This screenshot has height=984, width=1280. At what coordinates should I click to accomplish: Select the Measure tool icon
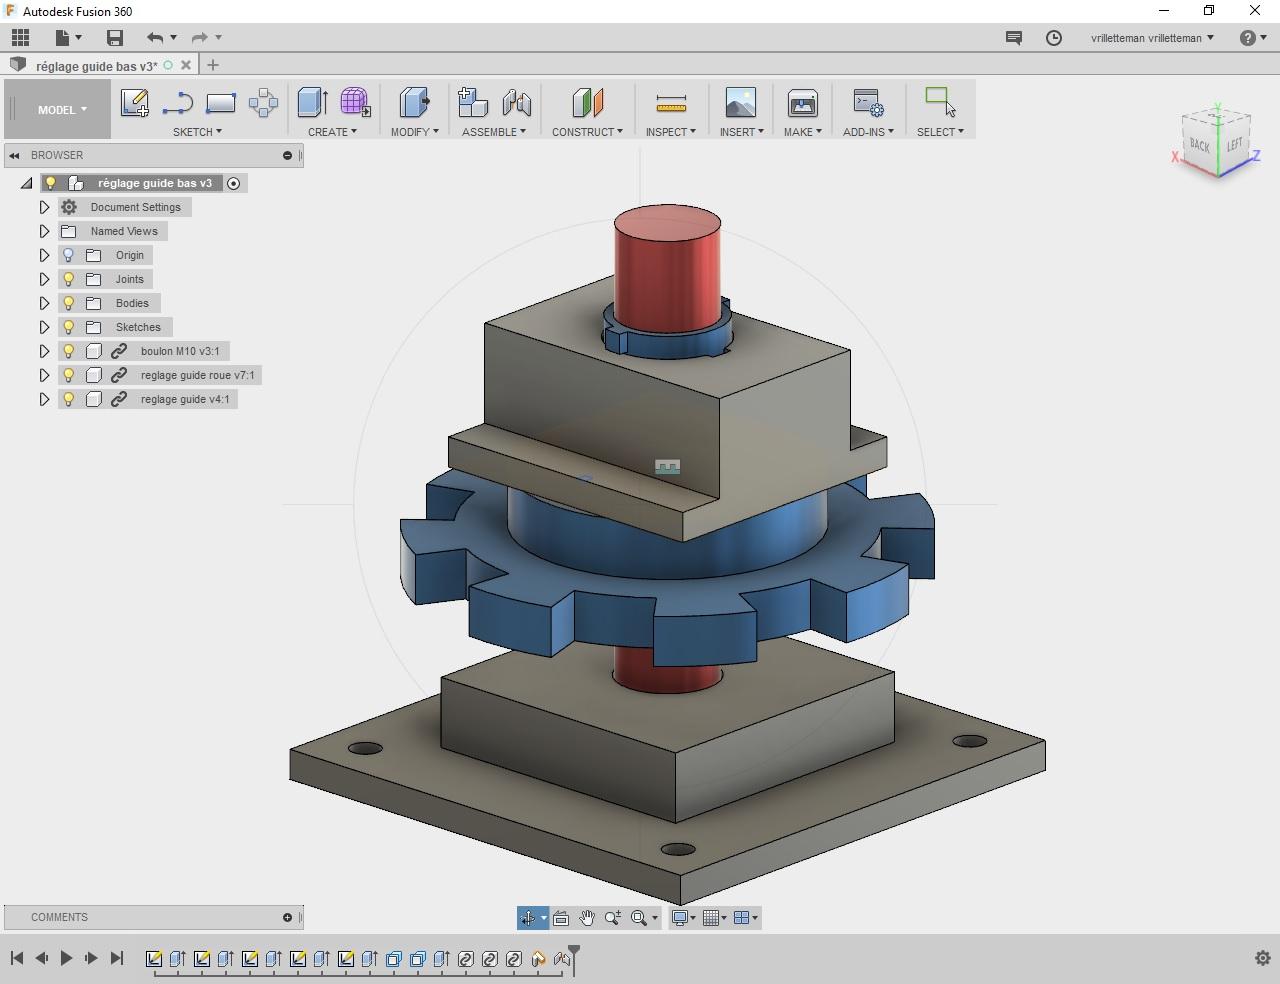[670, 103]
